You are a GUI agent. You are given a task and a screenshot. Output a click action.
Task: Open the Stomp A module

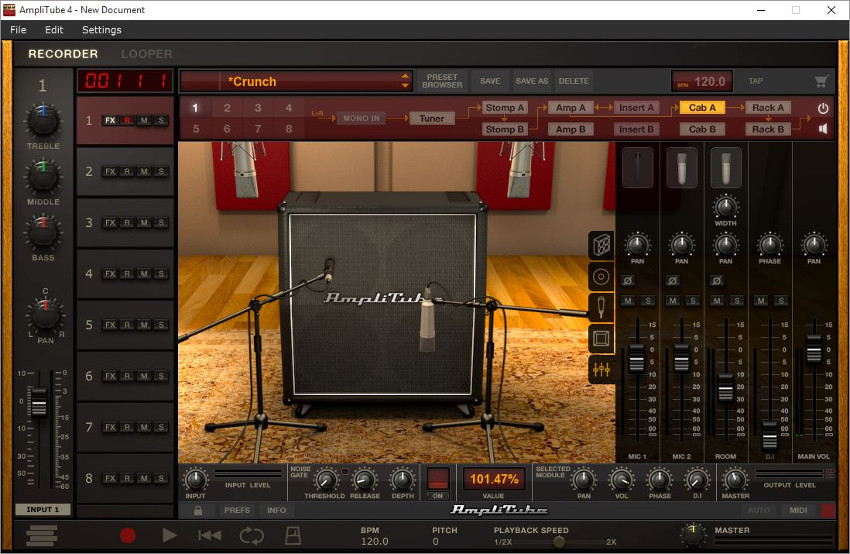pyautogui.click(x=505, y=108)
